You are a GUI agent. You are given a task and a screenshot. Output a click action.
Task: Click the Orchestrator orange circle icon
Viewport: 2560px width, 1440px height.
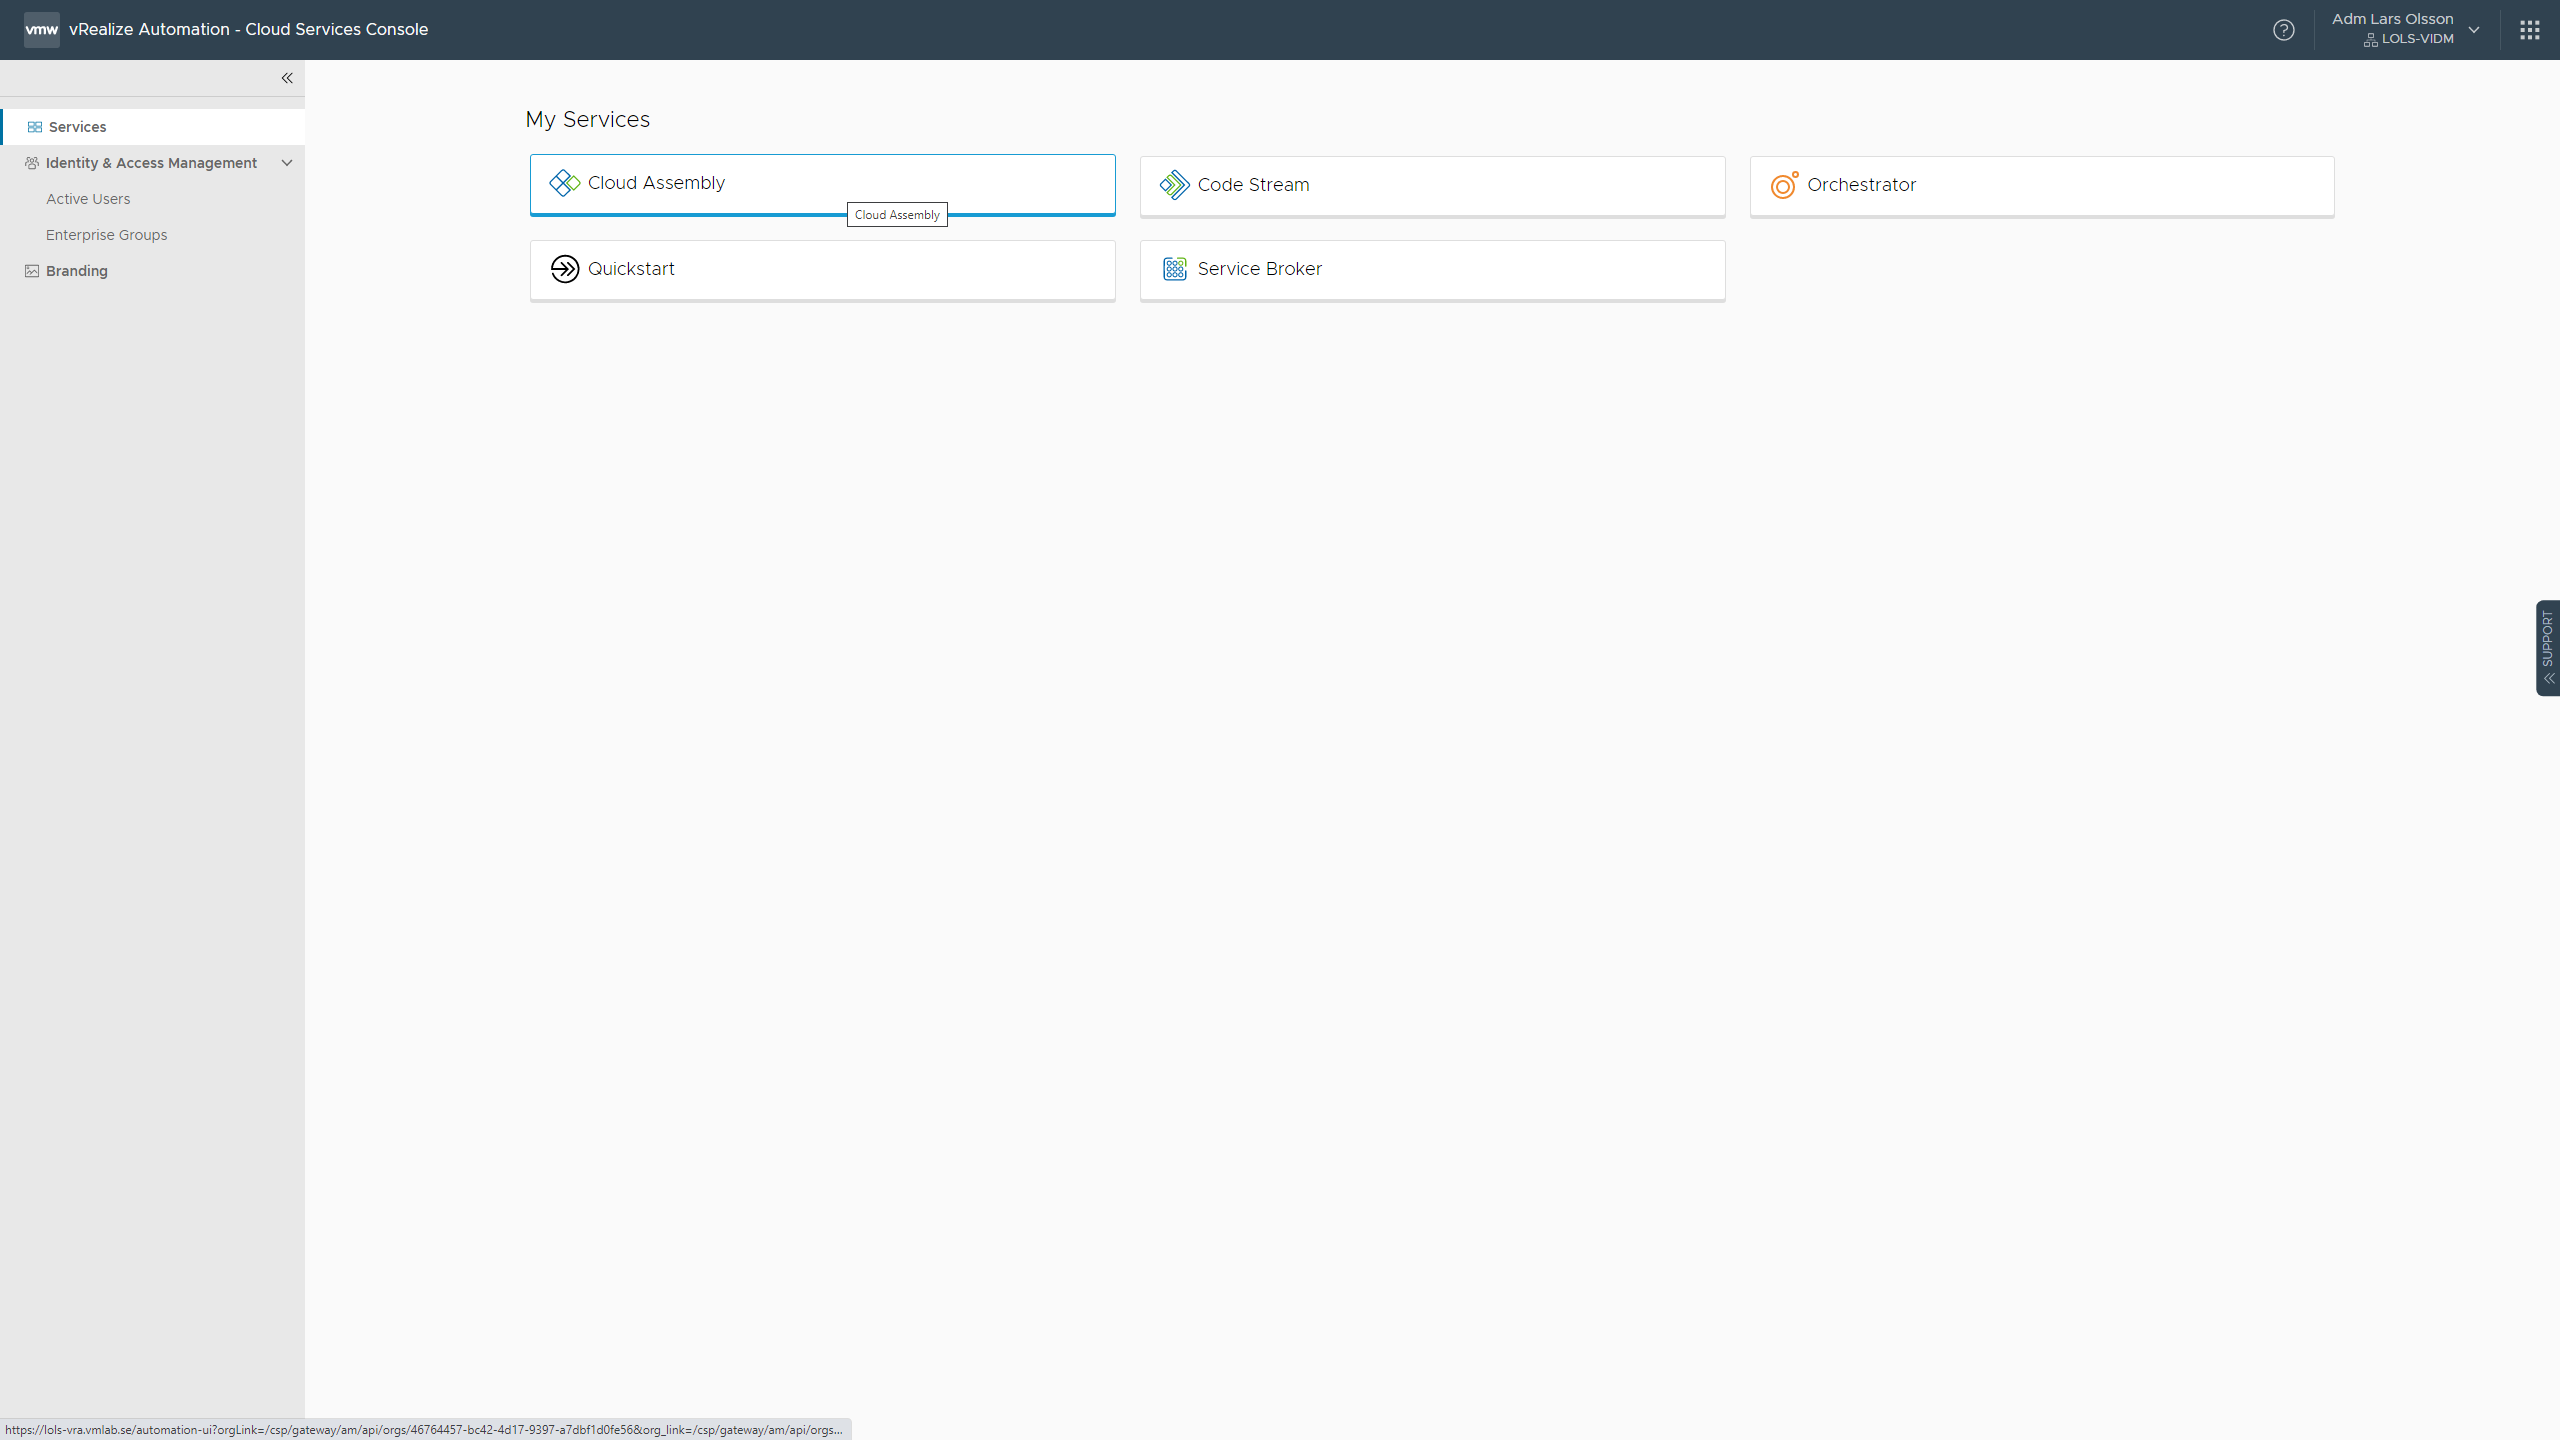(x=1785, y=185)
